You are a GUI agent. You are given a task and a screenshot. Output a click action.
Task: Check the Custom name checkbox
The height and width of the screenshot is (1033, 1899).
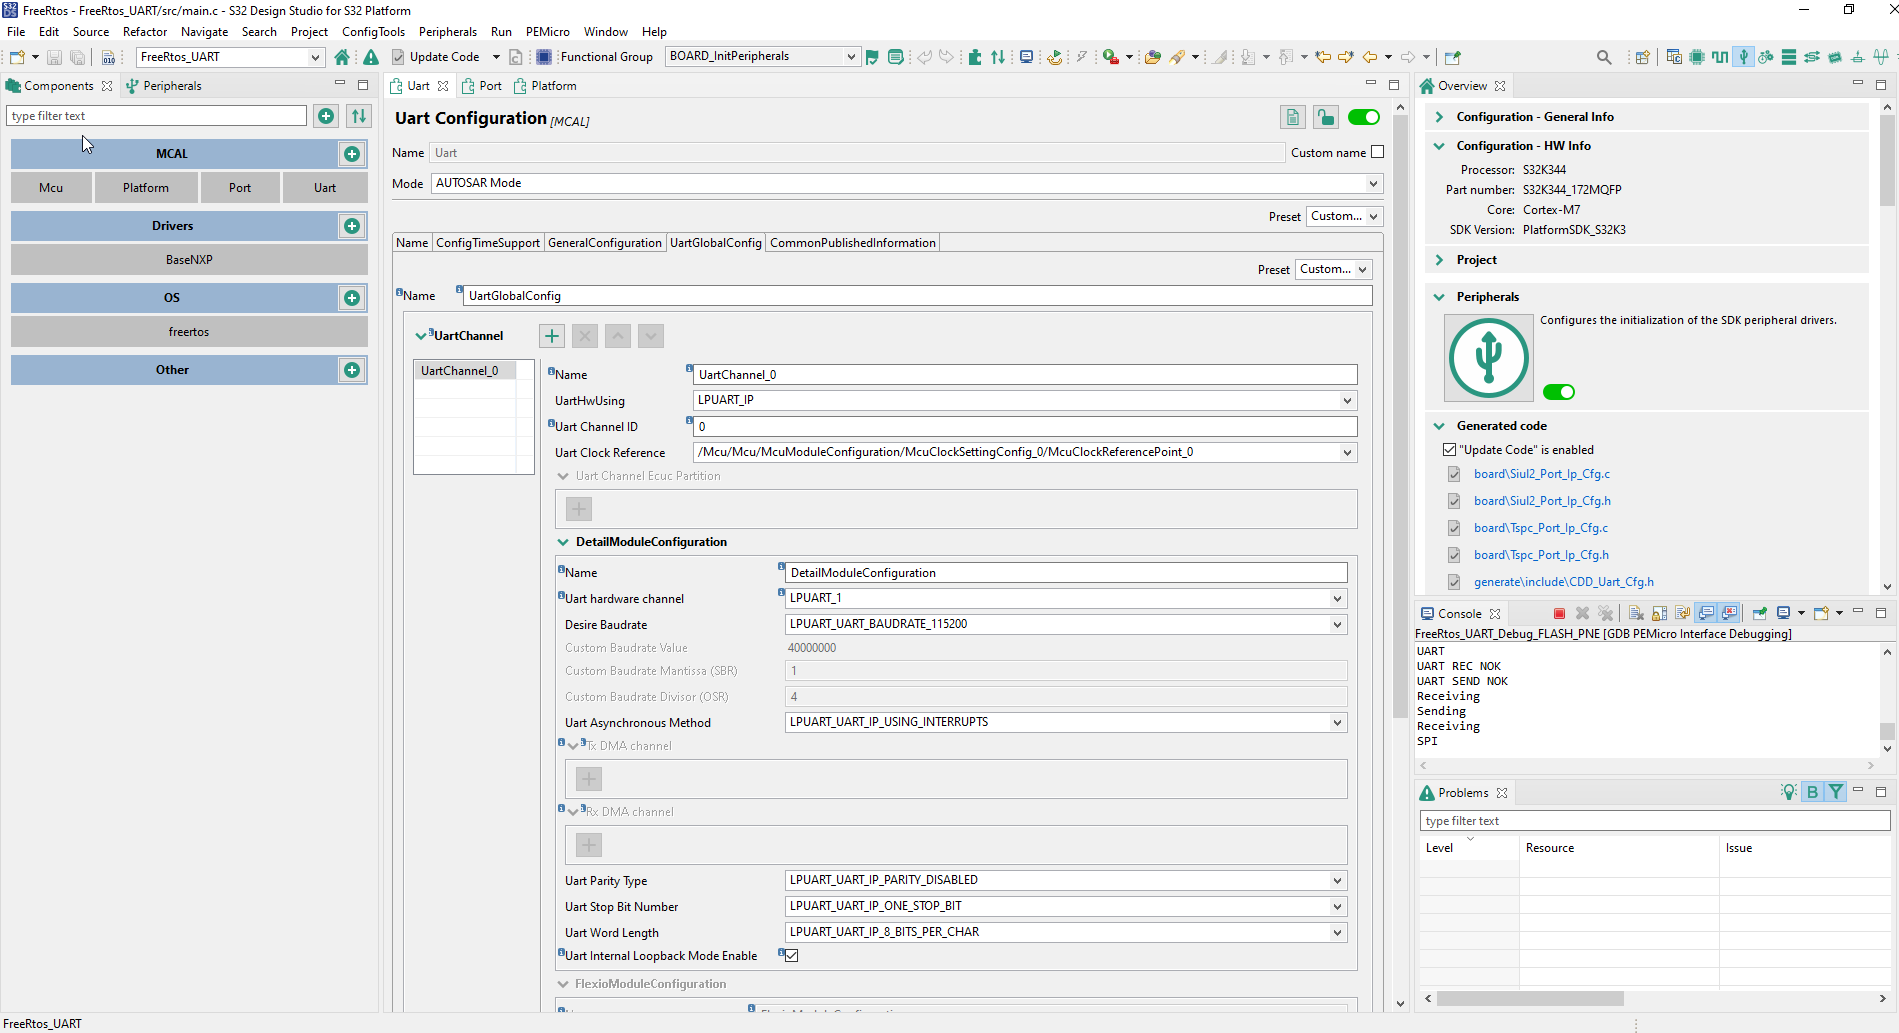click(x=1378, y=152)
